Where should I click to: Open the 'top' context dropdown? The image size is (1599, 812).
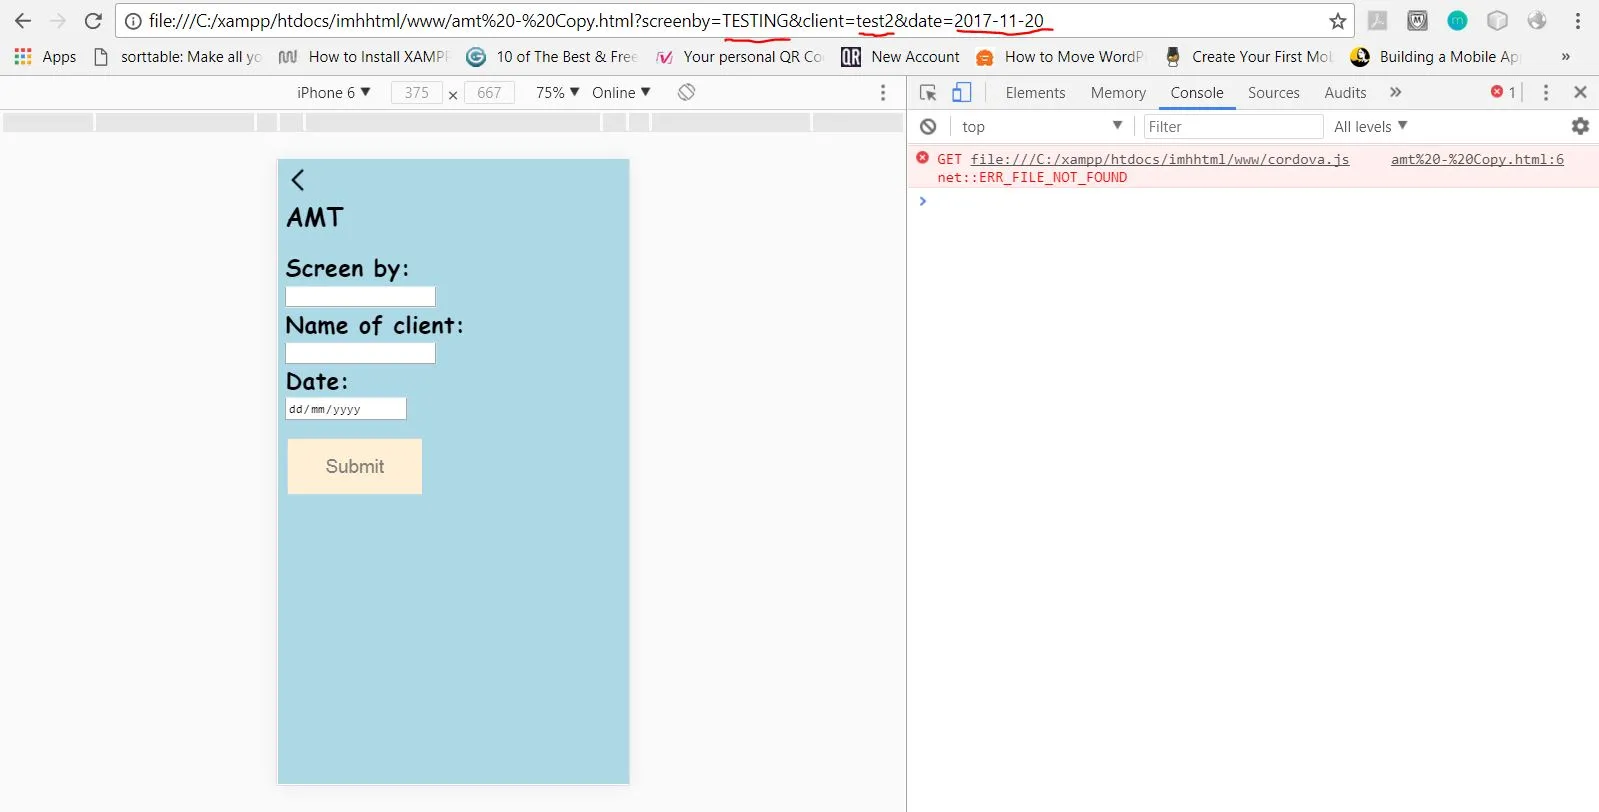point(1042,126)
